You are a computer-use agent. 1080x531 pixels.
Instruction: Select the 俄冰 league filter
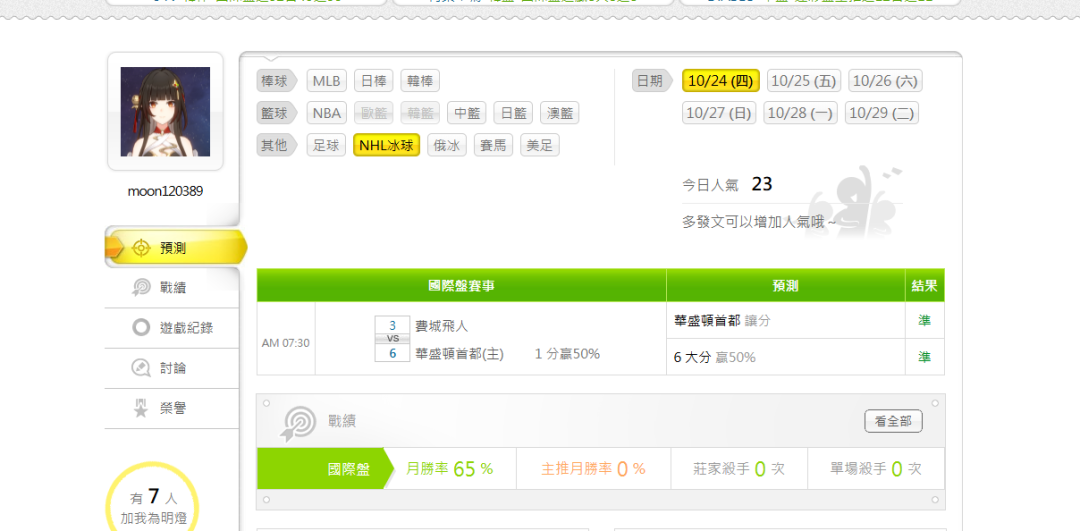tap(447, 145)
